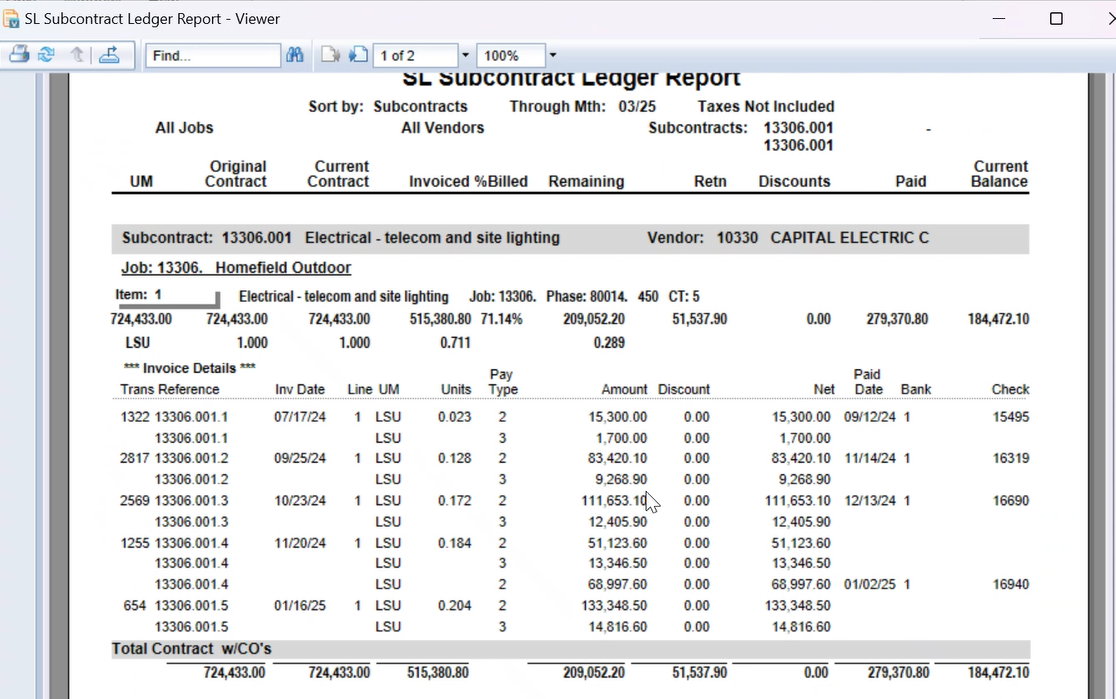
Task: Click trans number 2817
Action: click(135, 458)
